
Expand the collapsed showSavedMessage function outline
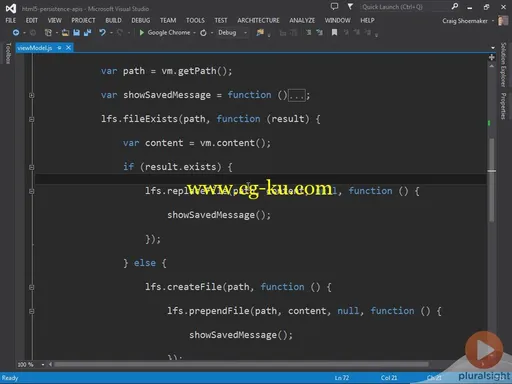click(x=32, y=95)
